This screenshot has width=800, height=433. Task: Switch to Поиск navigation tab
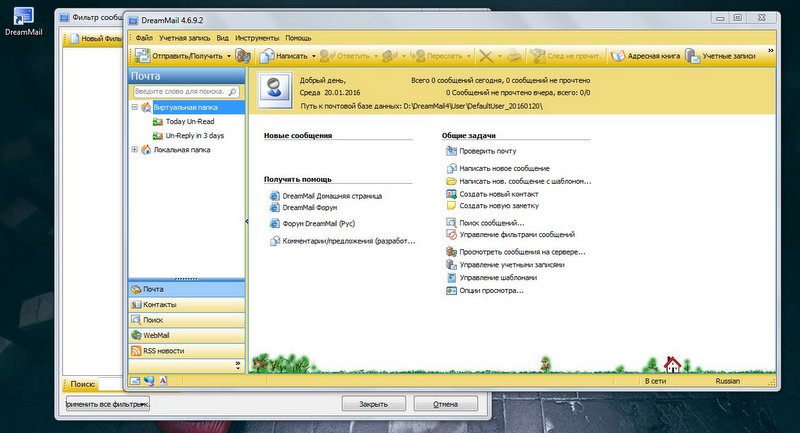tap(187, 320)
